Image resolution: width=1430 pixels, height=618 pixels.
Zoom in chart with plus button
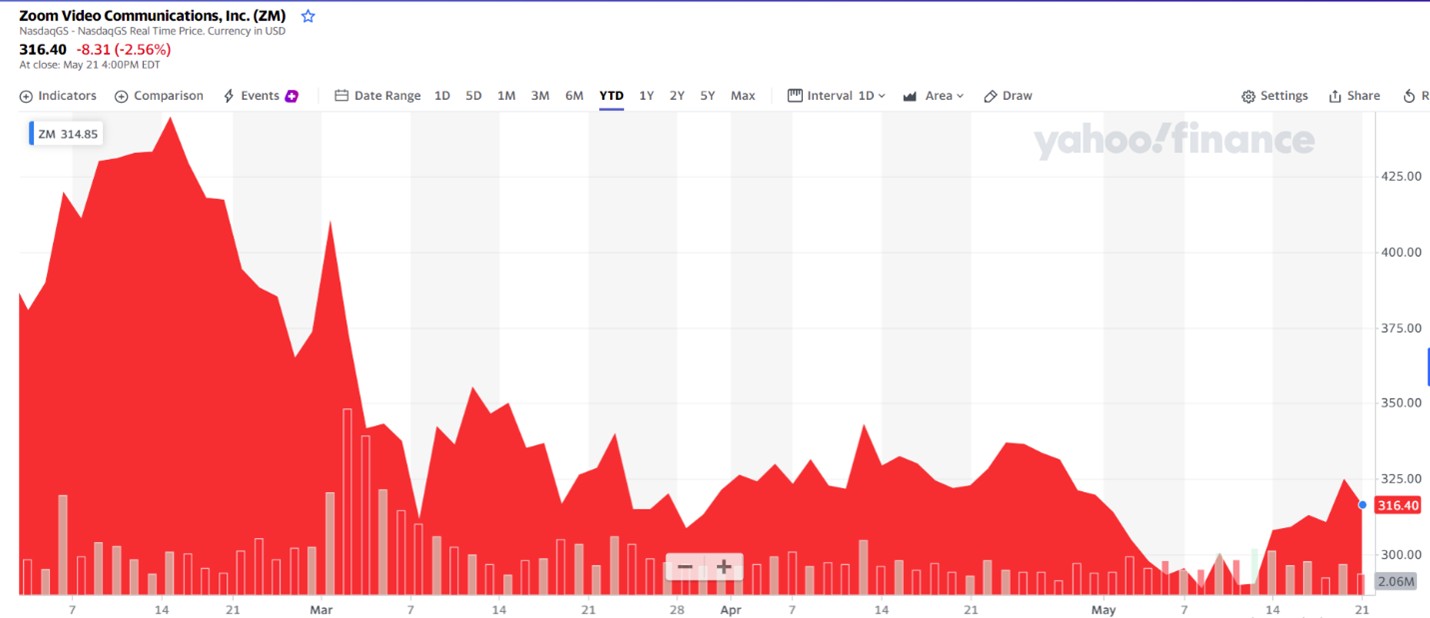pyautogui.click(x=724, y=567)
